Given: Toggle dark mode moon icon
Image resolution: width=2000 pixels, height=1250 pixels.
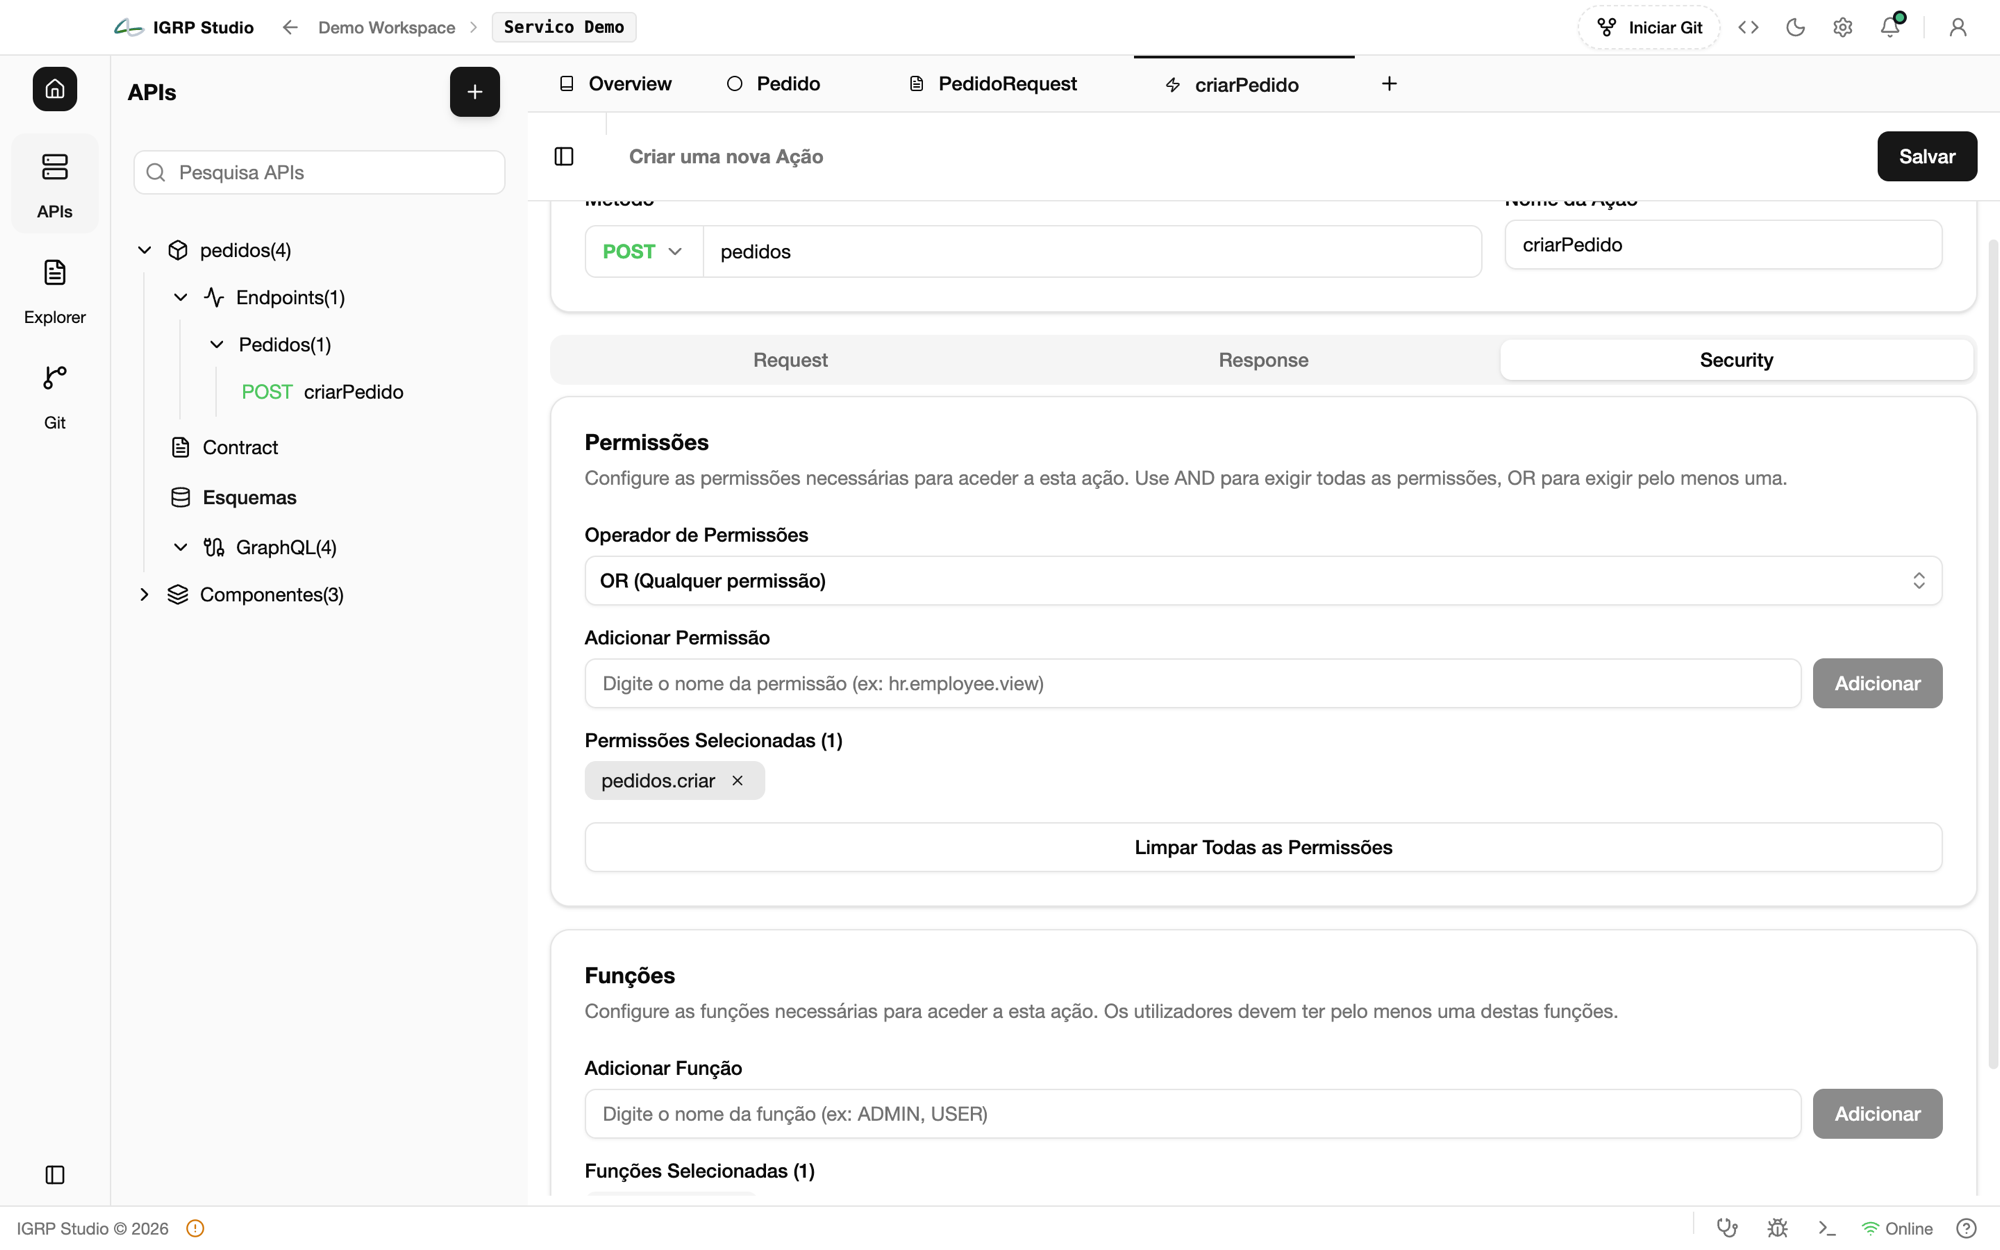Looking at the screenshot, I should tap(1795, 27).
